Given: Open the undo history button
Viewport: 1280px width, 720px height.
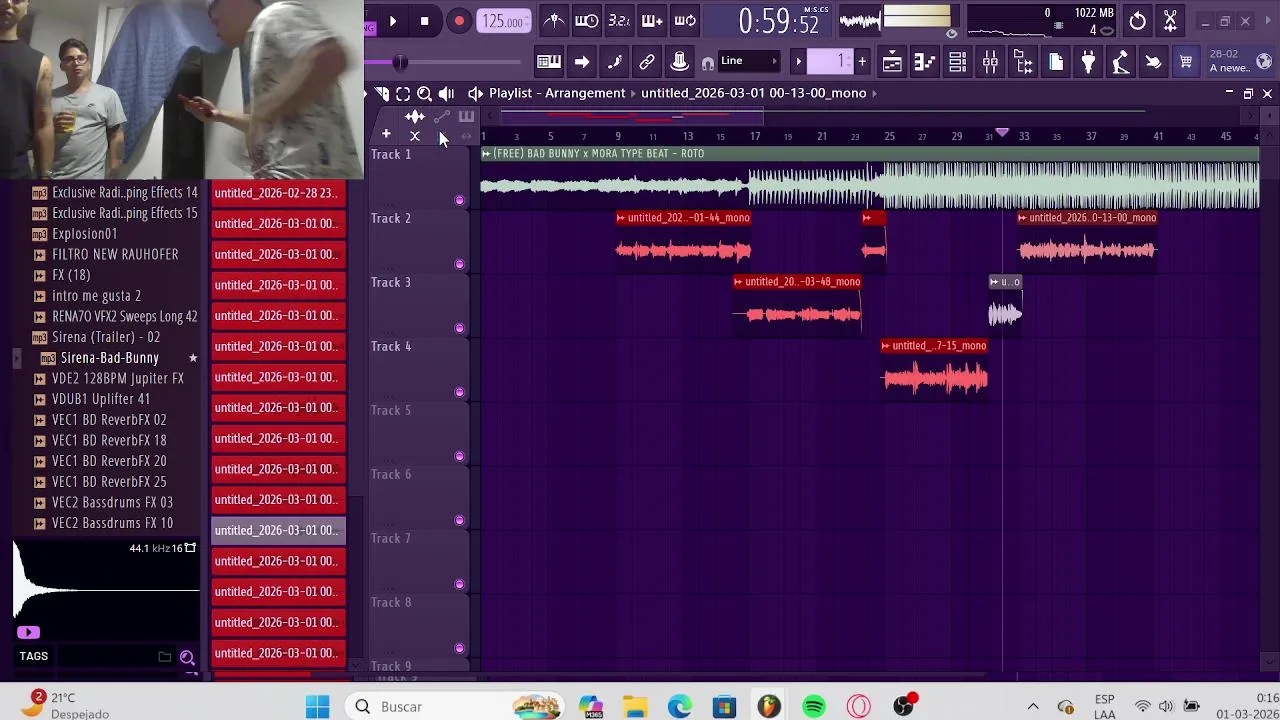Looking at the screenshot, I should pyautogui.click(x=1137, y=21).
